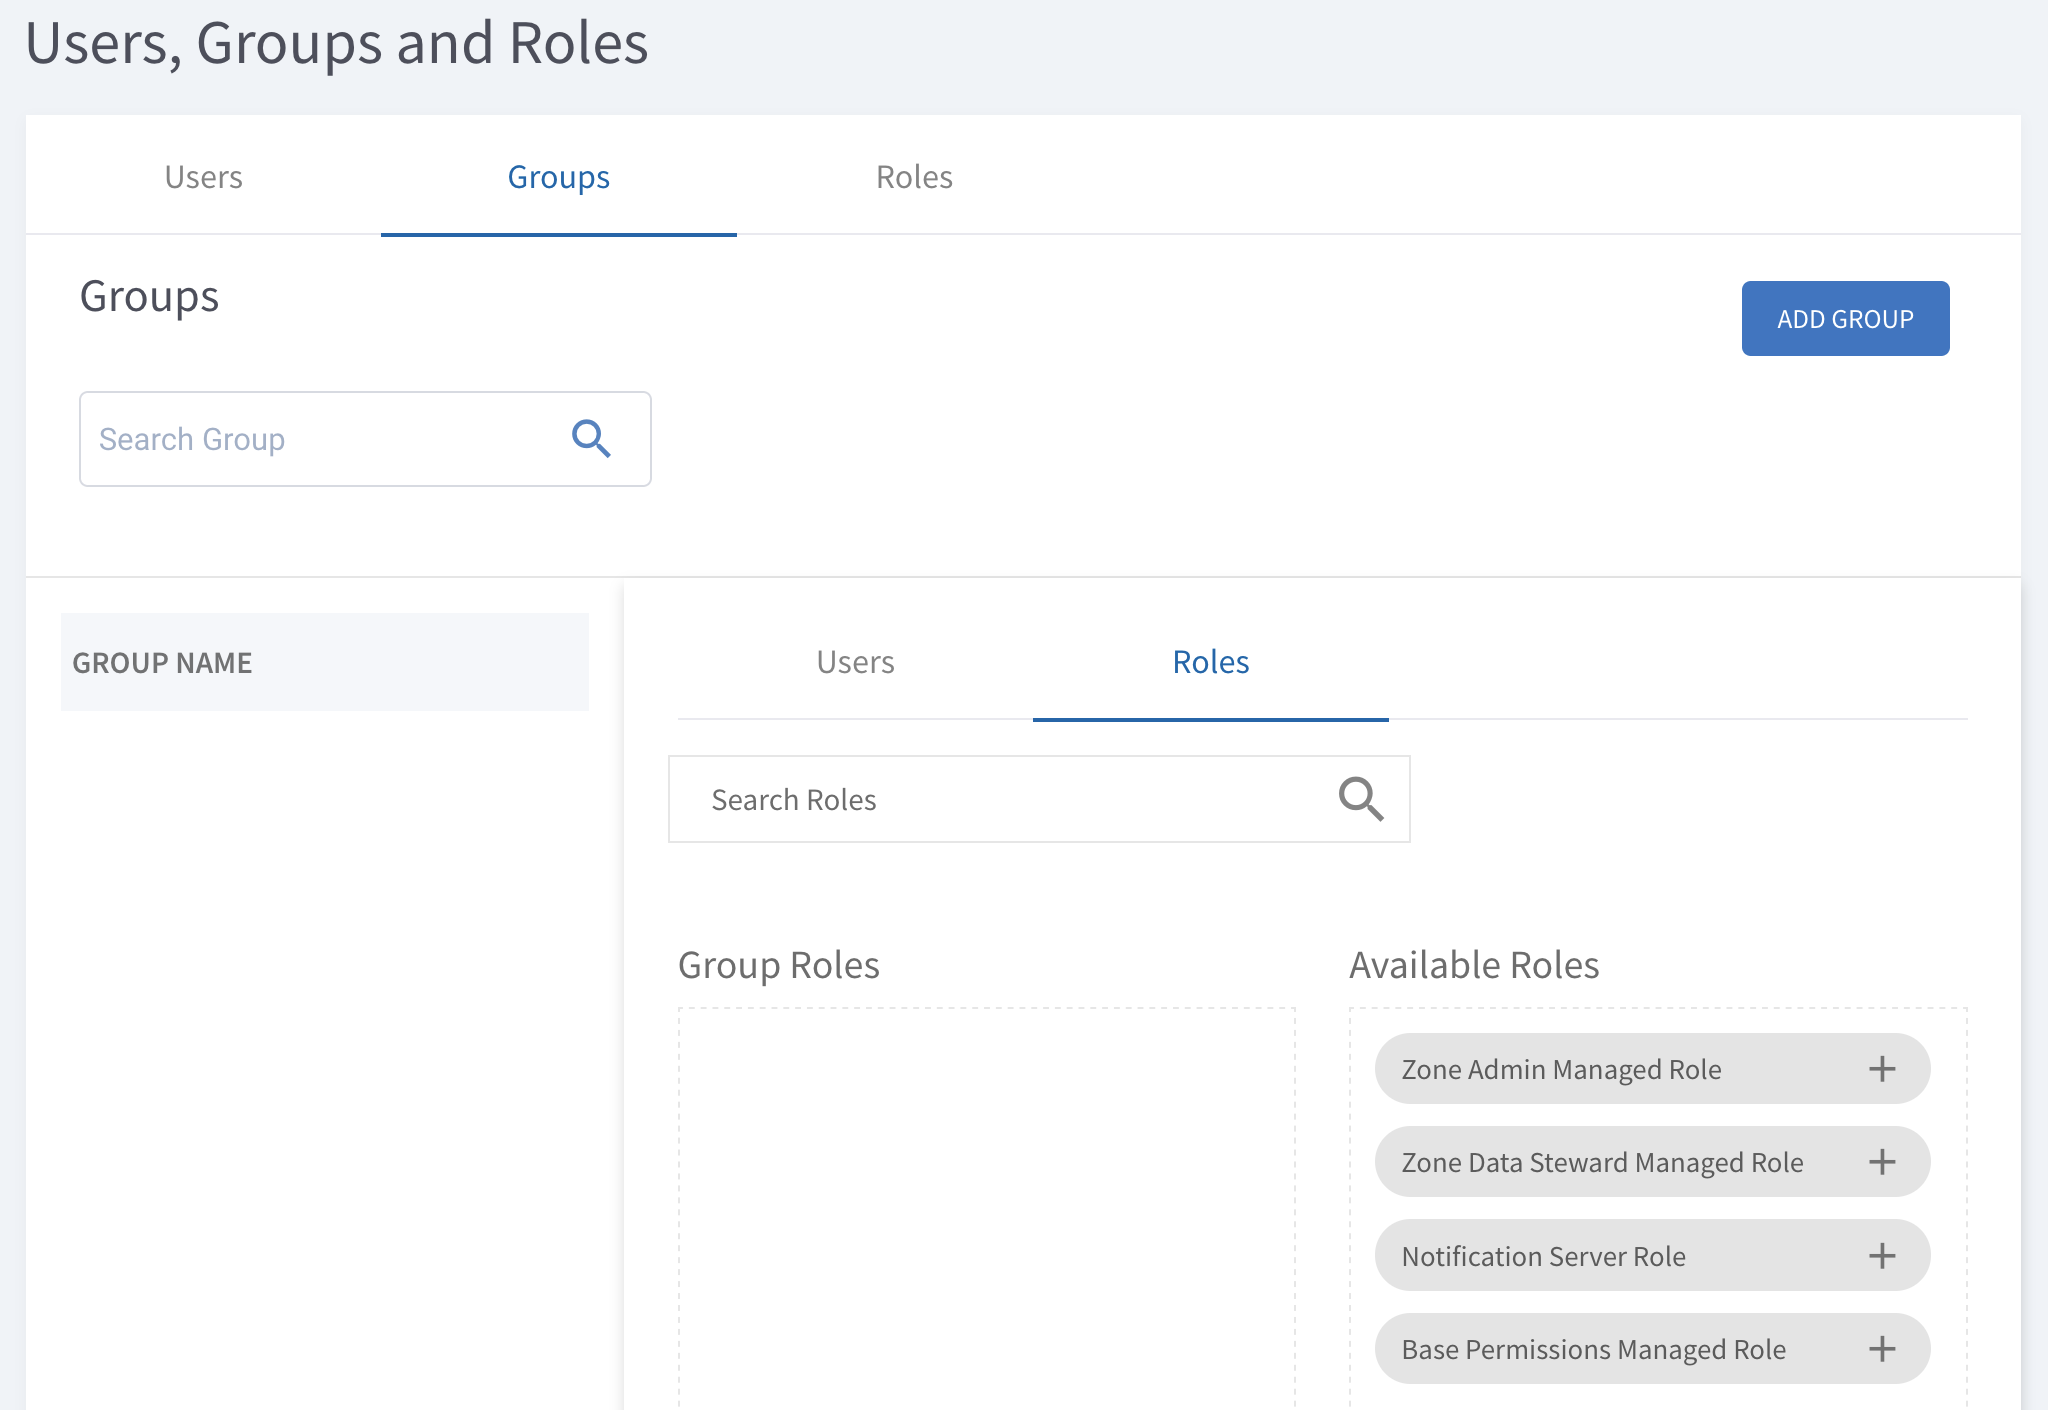
Task: Click the Users, Groups and Roles title
Action: pos(337,44)
